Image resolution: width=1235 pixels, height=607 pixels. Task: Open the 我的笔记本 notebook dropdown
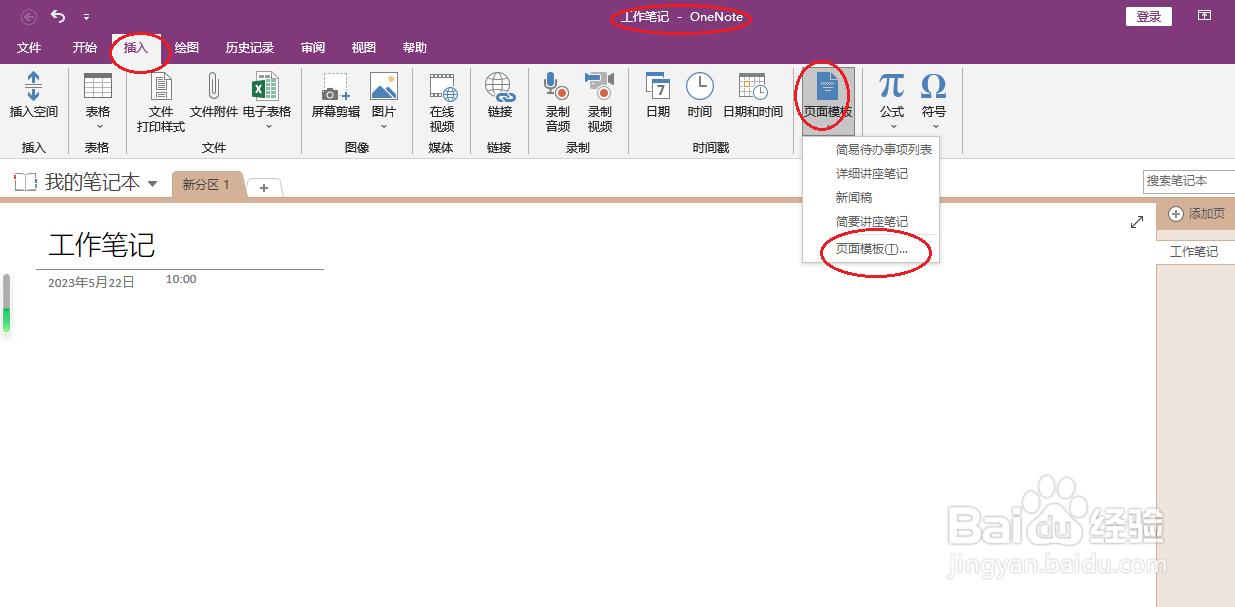[153, 183]
